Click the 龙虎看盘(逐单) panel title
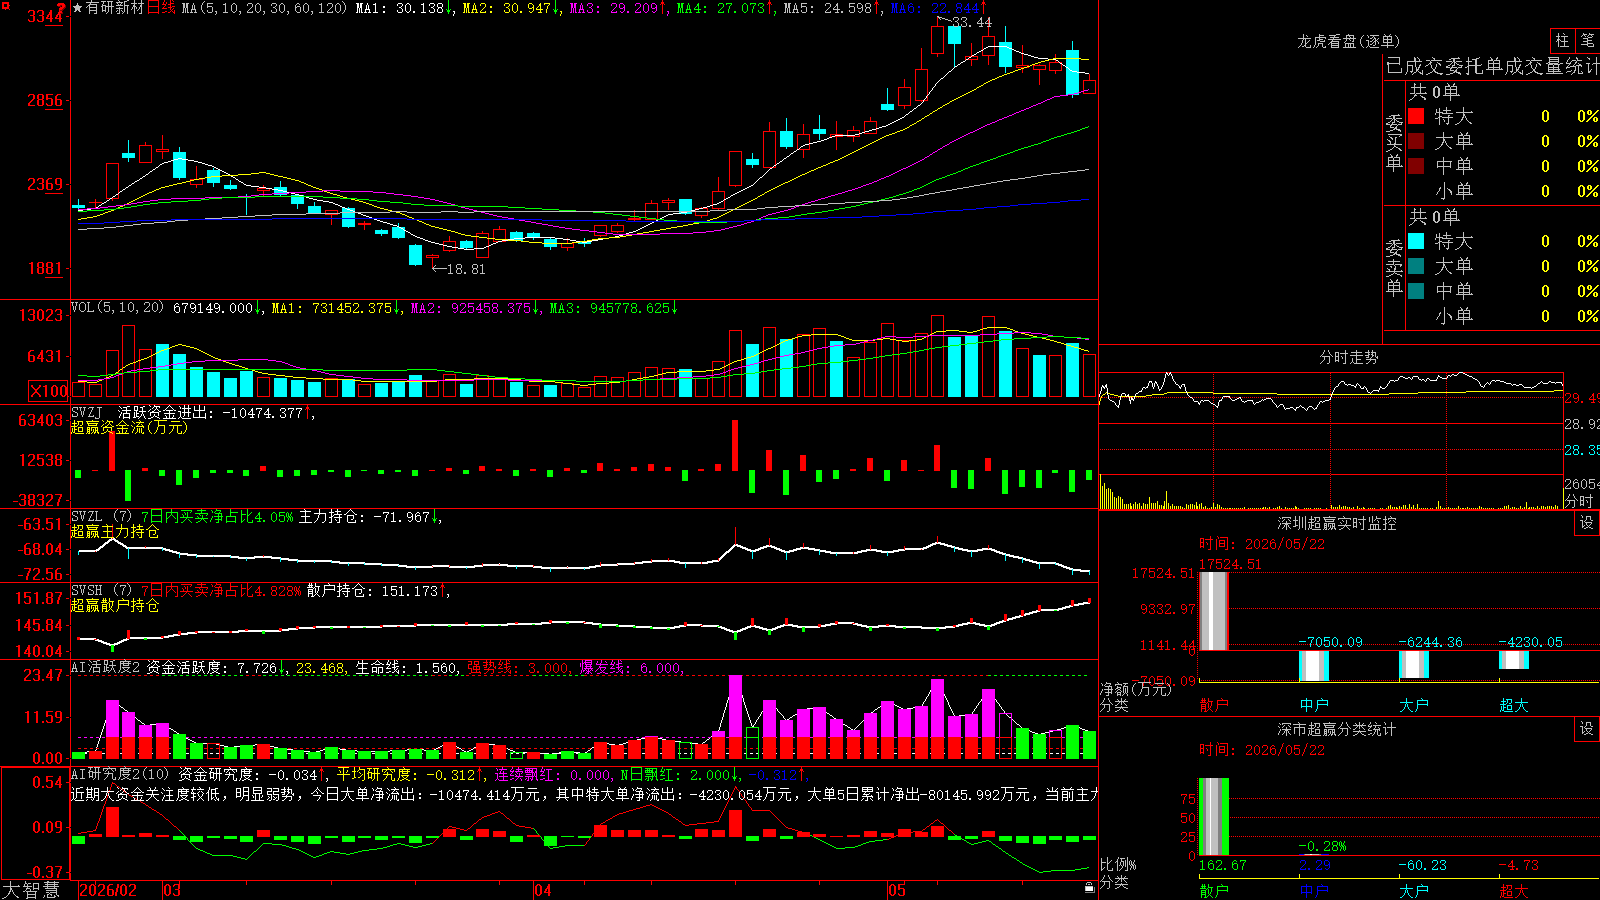The width and height of the screenshot is (1600, 900). point(1348,41)
